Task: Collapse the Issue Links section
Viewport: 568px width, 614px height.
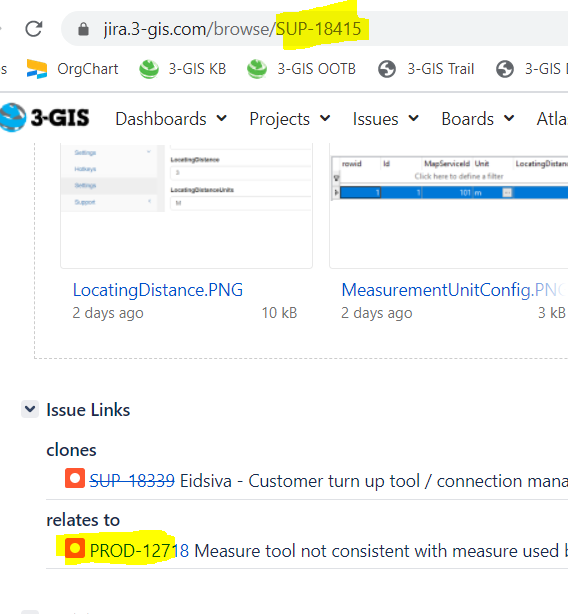Action: click(30, 409)
